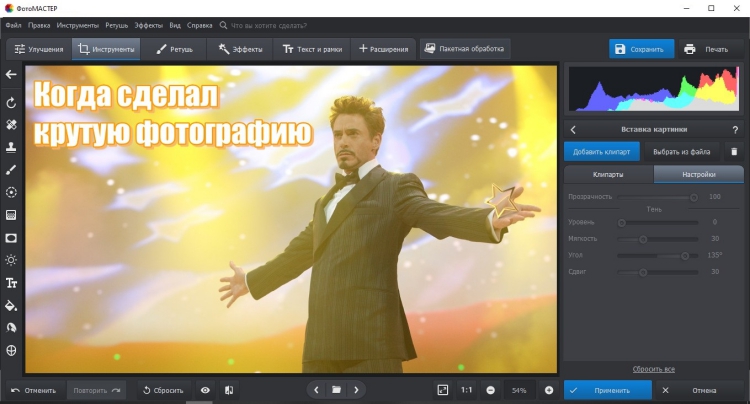Click Сбросить reset button
Image resolution: width=750 pixels, height=404 pixels.
tap(163, 390)
